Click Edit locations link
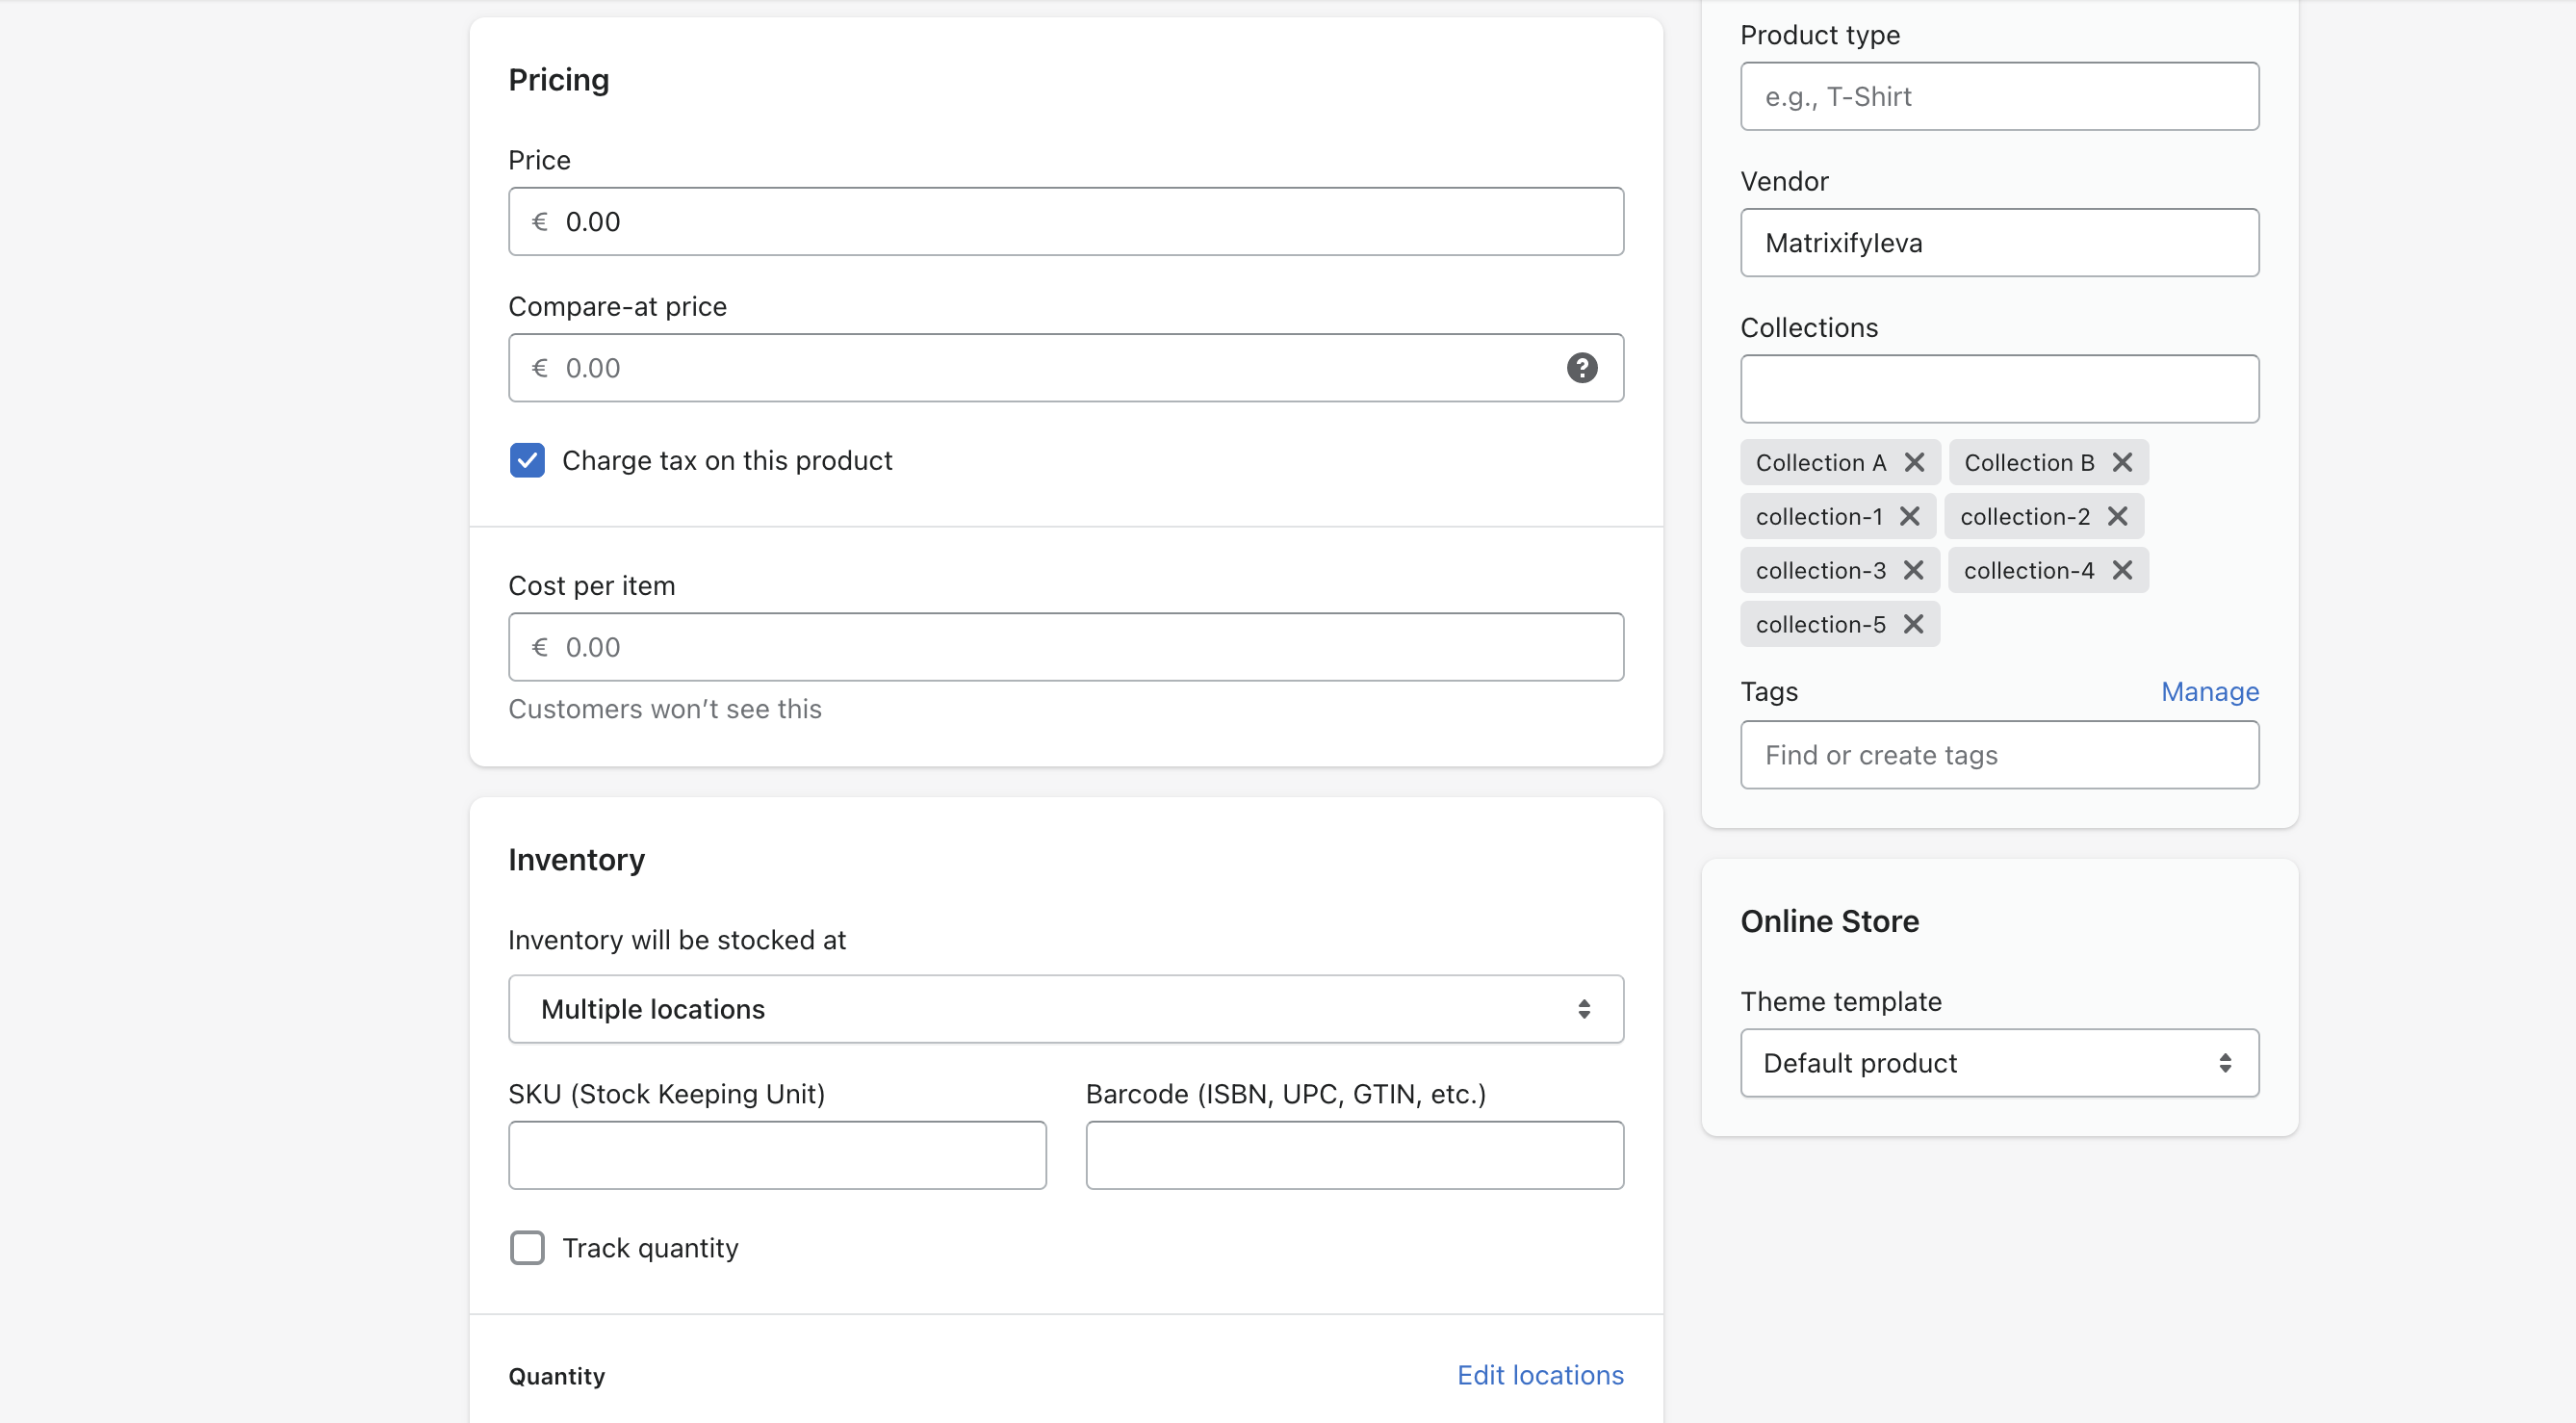The width and height of the screenshot is (2576, 1423). [1539, 1375]
